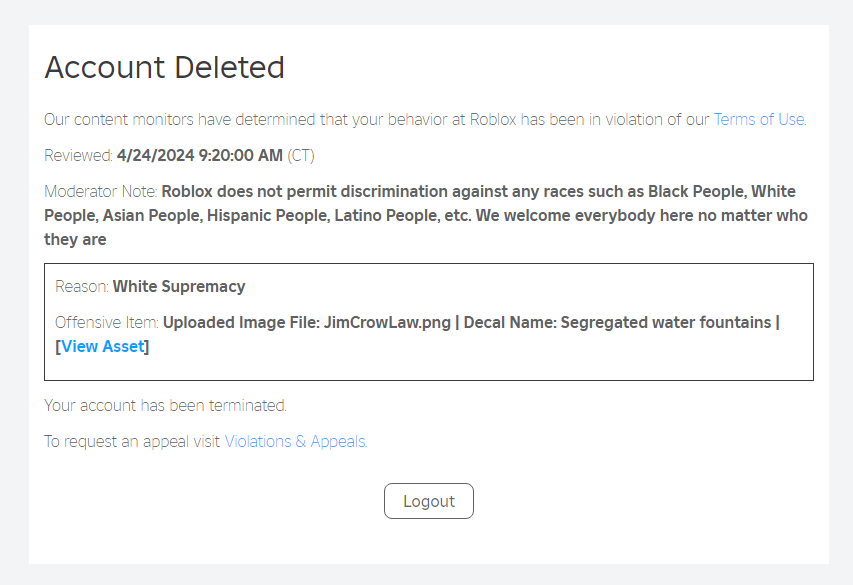The height and width of the screenshot is (585, 853).
Task: Click the Moderator Note: label
Action: tap(100, 191)
